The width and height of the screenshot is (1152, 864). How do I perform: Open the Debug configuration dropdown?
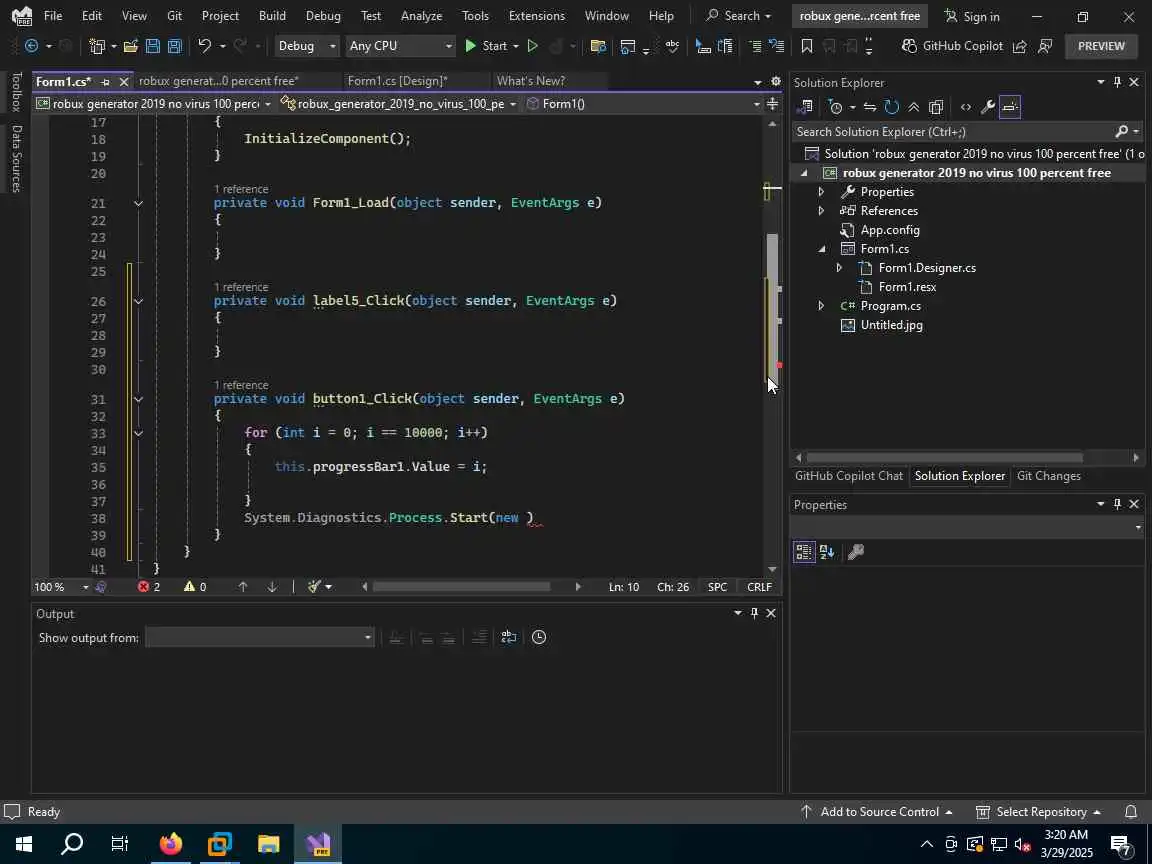(306, 46)
